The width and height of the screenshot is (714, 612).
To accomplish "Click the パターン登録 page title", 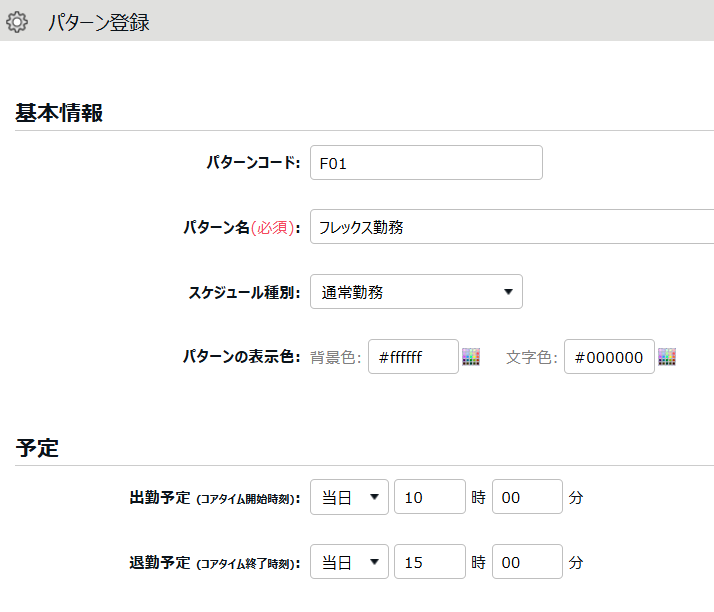I will [x=98, y=22].
